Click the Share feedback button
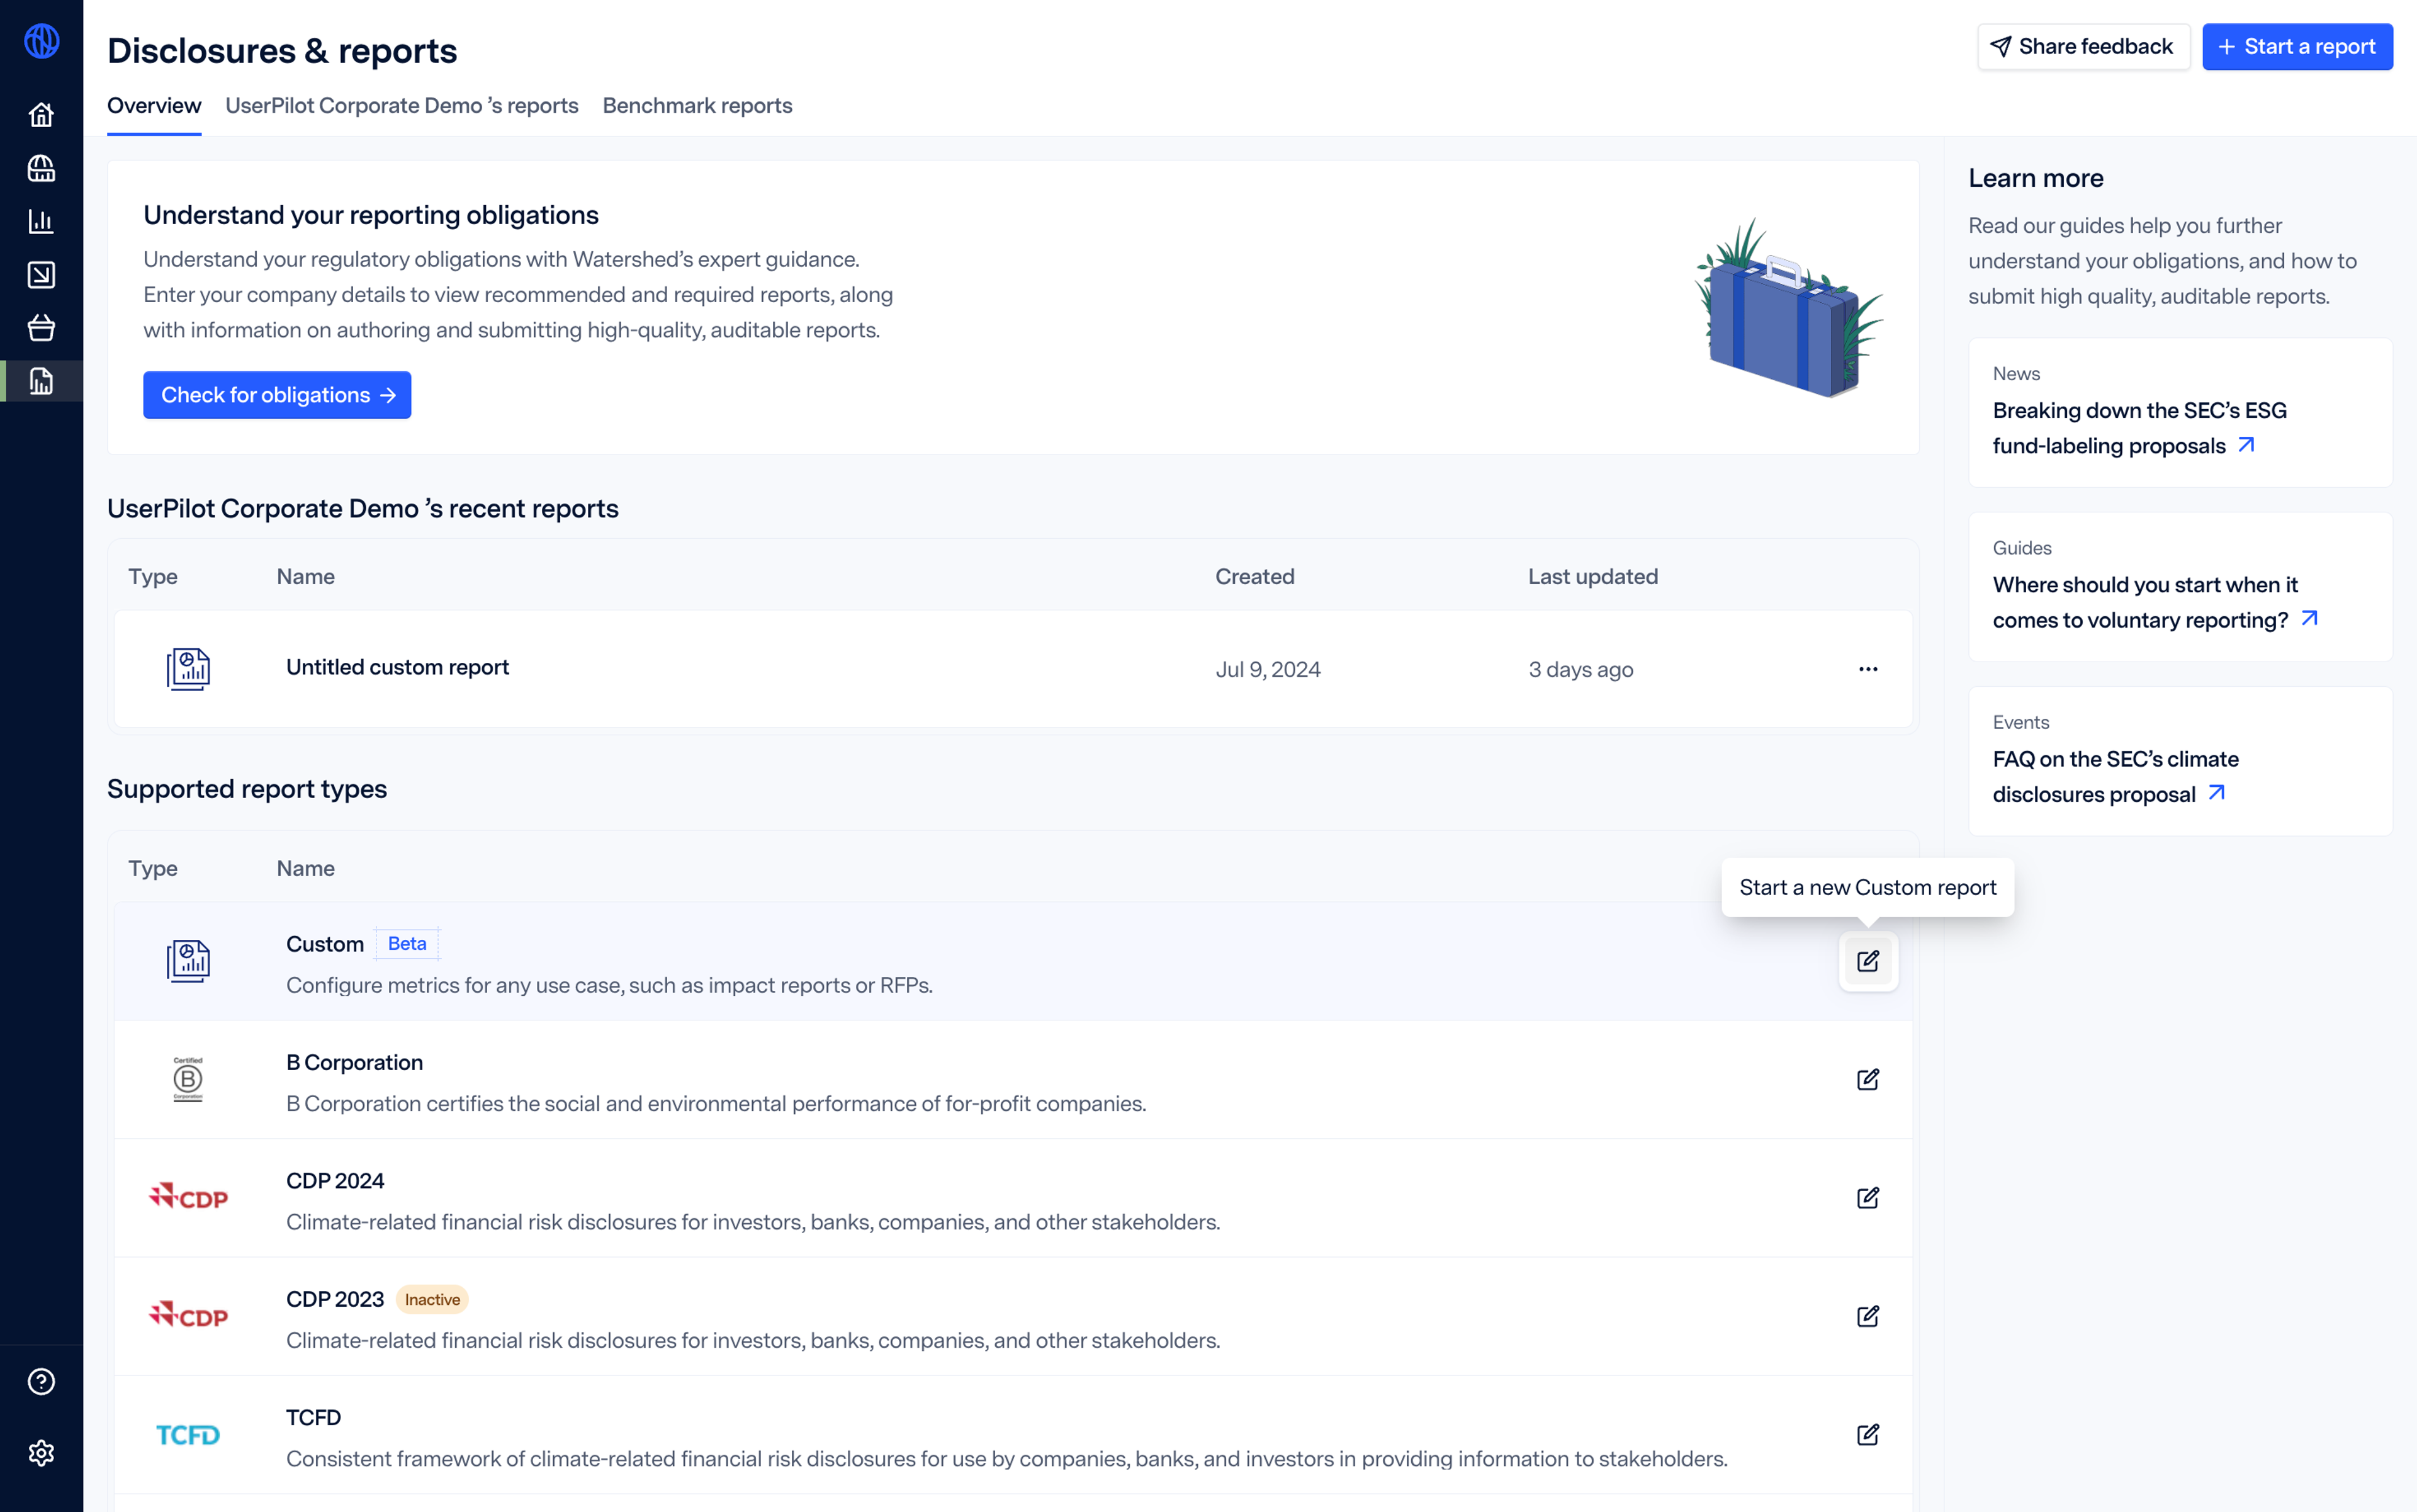 2082,47
